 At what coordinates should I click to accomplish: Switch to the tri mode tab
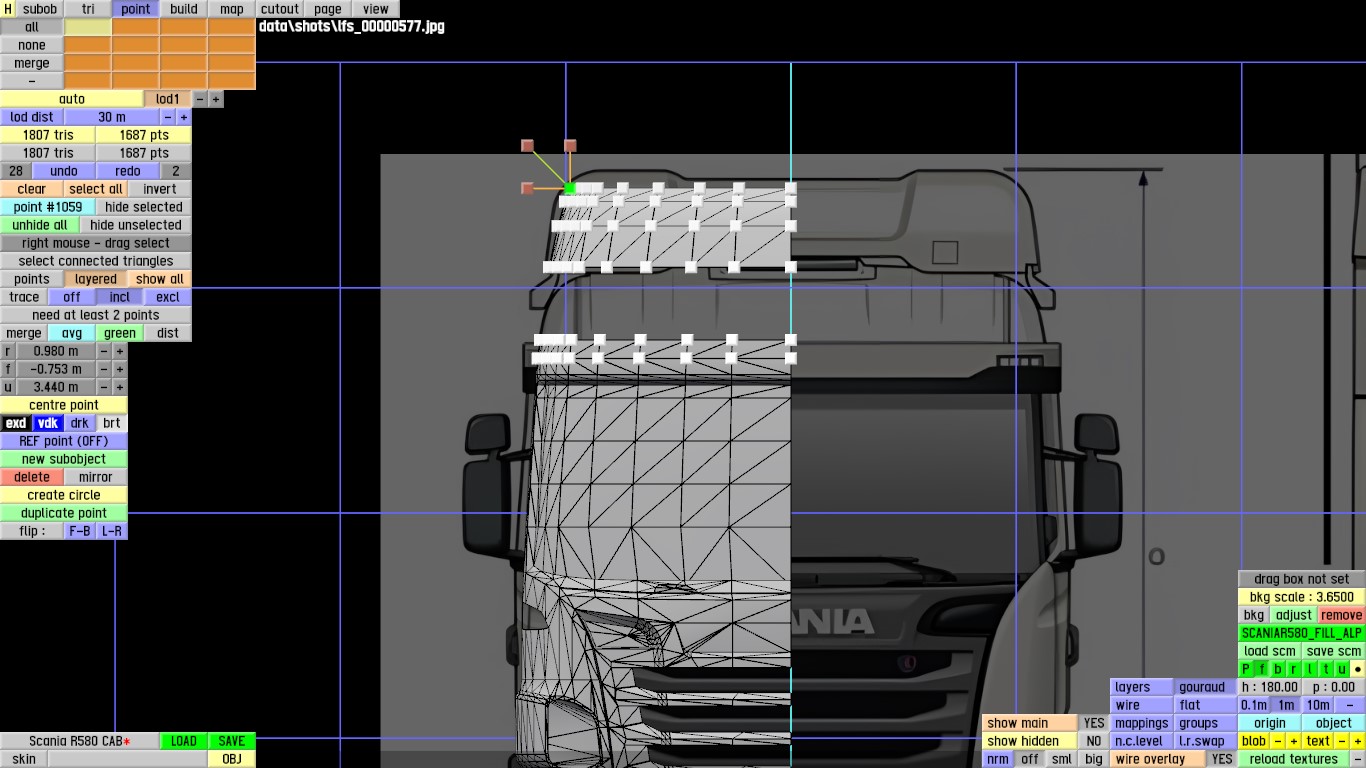pos(88,9)
